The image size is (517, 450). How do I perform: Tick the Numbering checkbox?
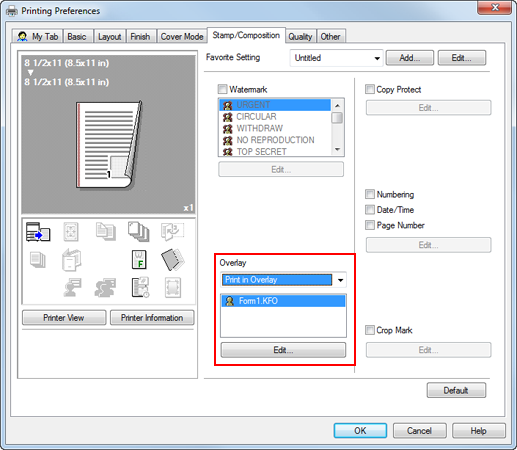(x=370, y=194)
